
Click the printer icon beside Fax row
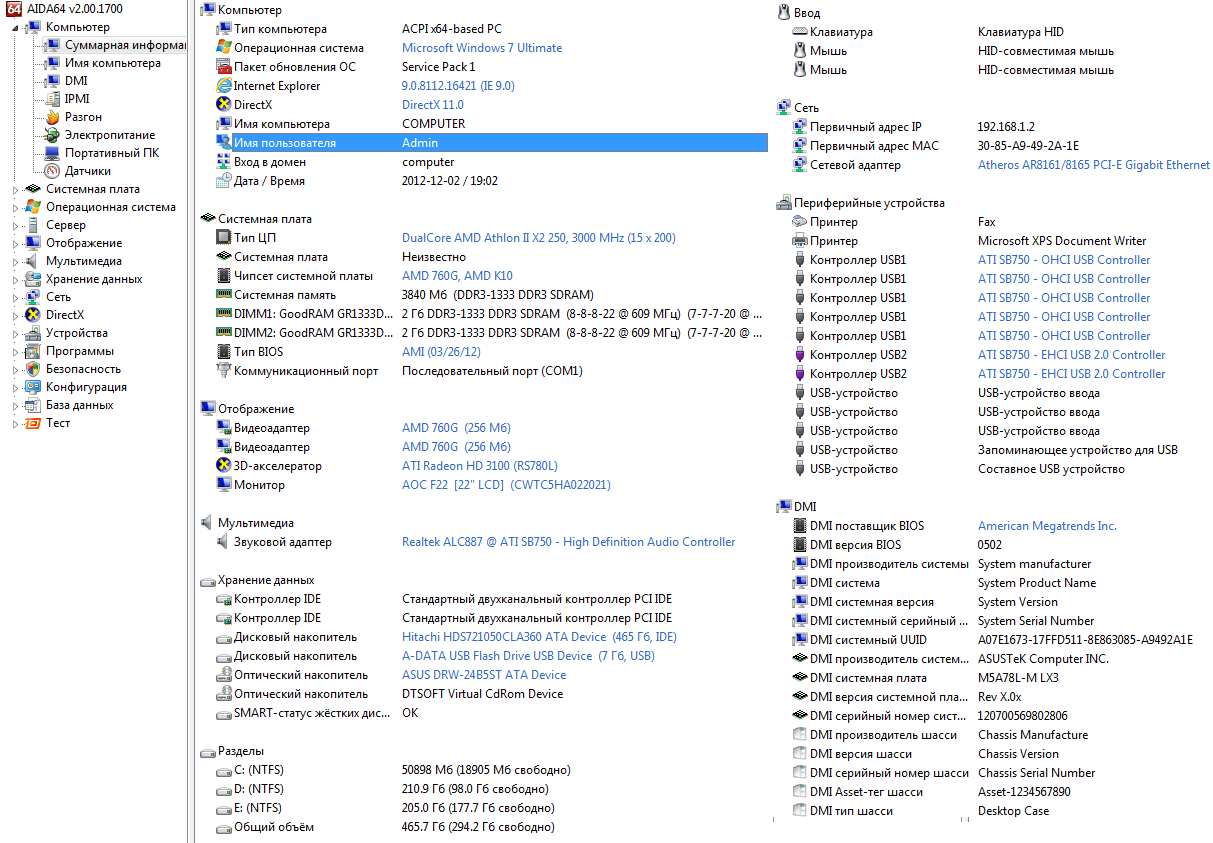[800, 222]
